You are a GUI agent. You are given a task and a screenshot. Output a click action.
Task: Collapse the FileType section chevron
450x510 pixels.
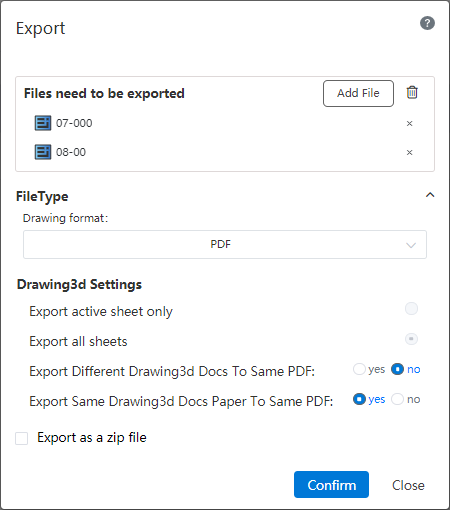point(430,195)
